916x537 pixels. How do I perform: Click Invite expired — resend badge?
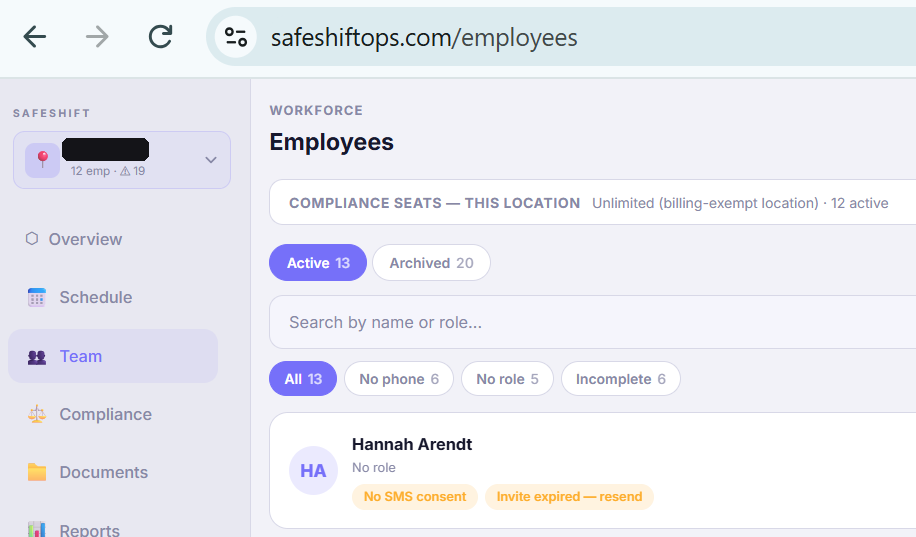[x=569, y=497]
